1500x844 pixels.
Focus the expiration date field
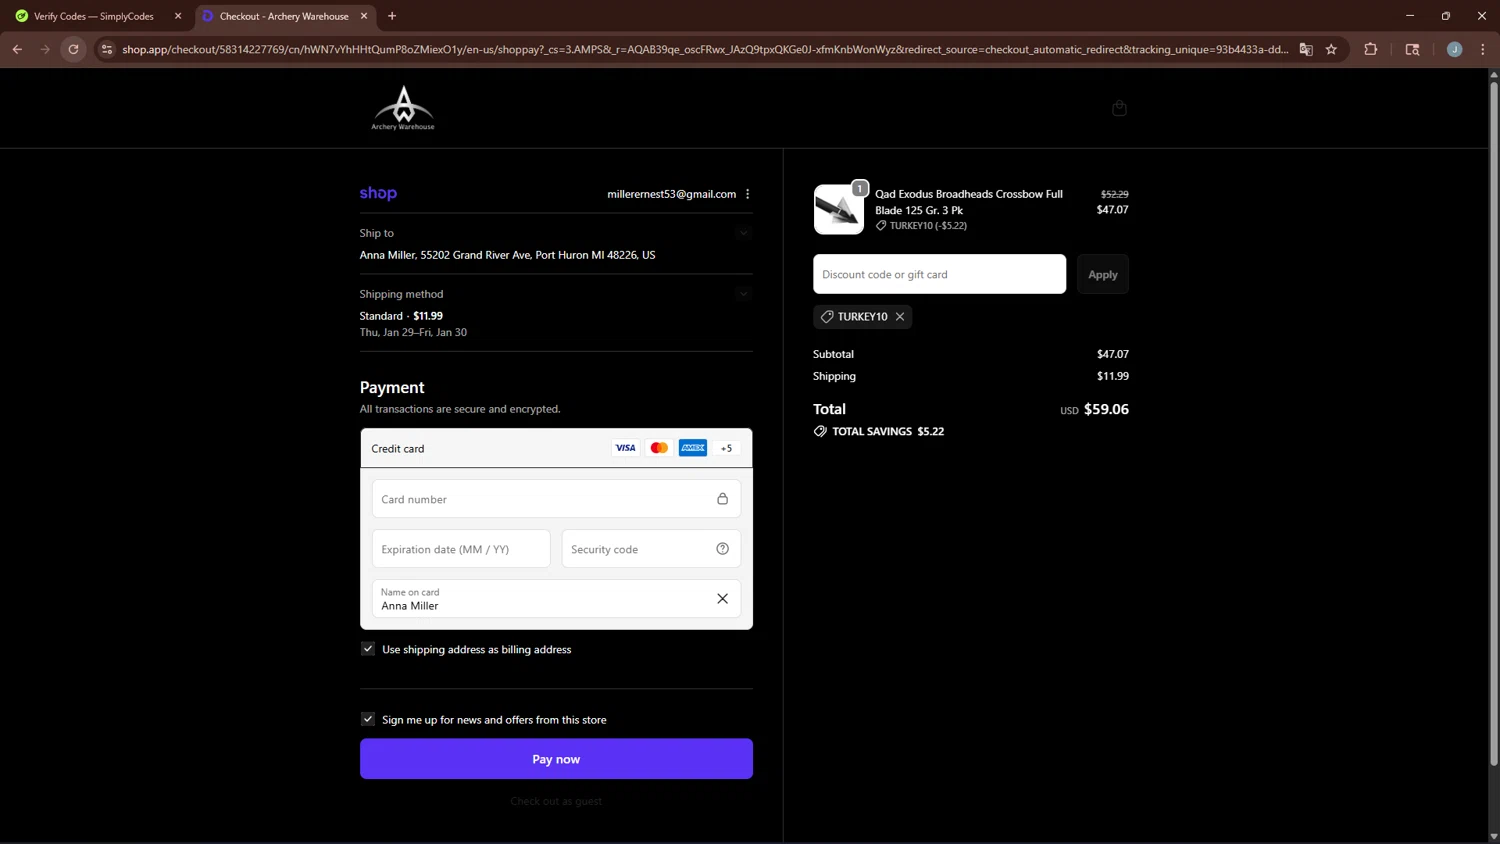[461, 549]
